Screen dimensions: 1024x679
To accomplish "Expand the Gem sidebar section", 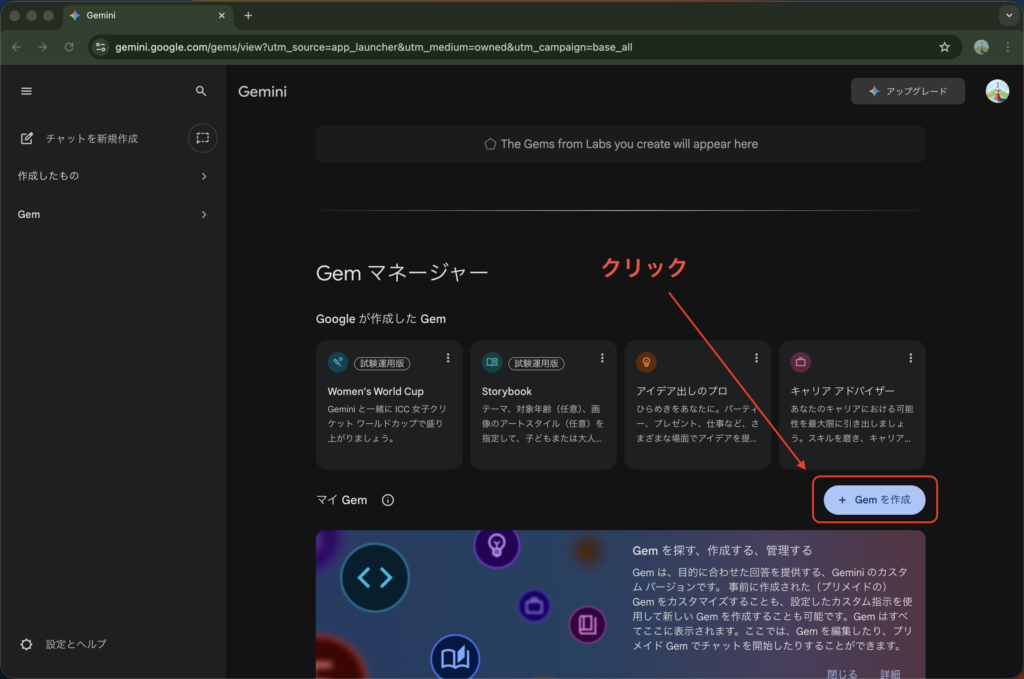I will point(204,214).
